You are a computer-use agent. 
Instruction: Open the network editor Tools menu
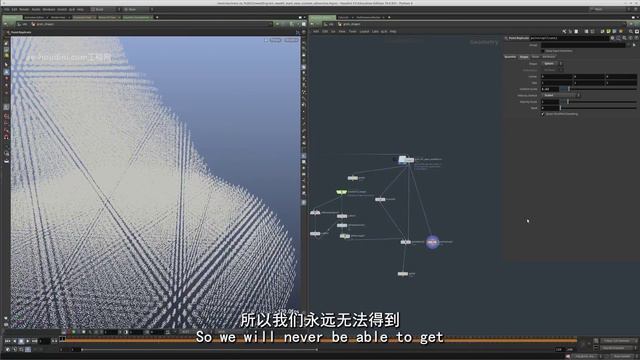[x=353, y=31]
